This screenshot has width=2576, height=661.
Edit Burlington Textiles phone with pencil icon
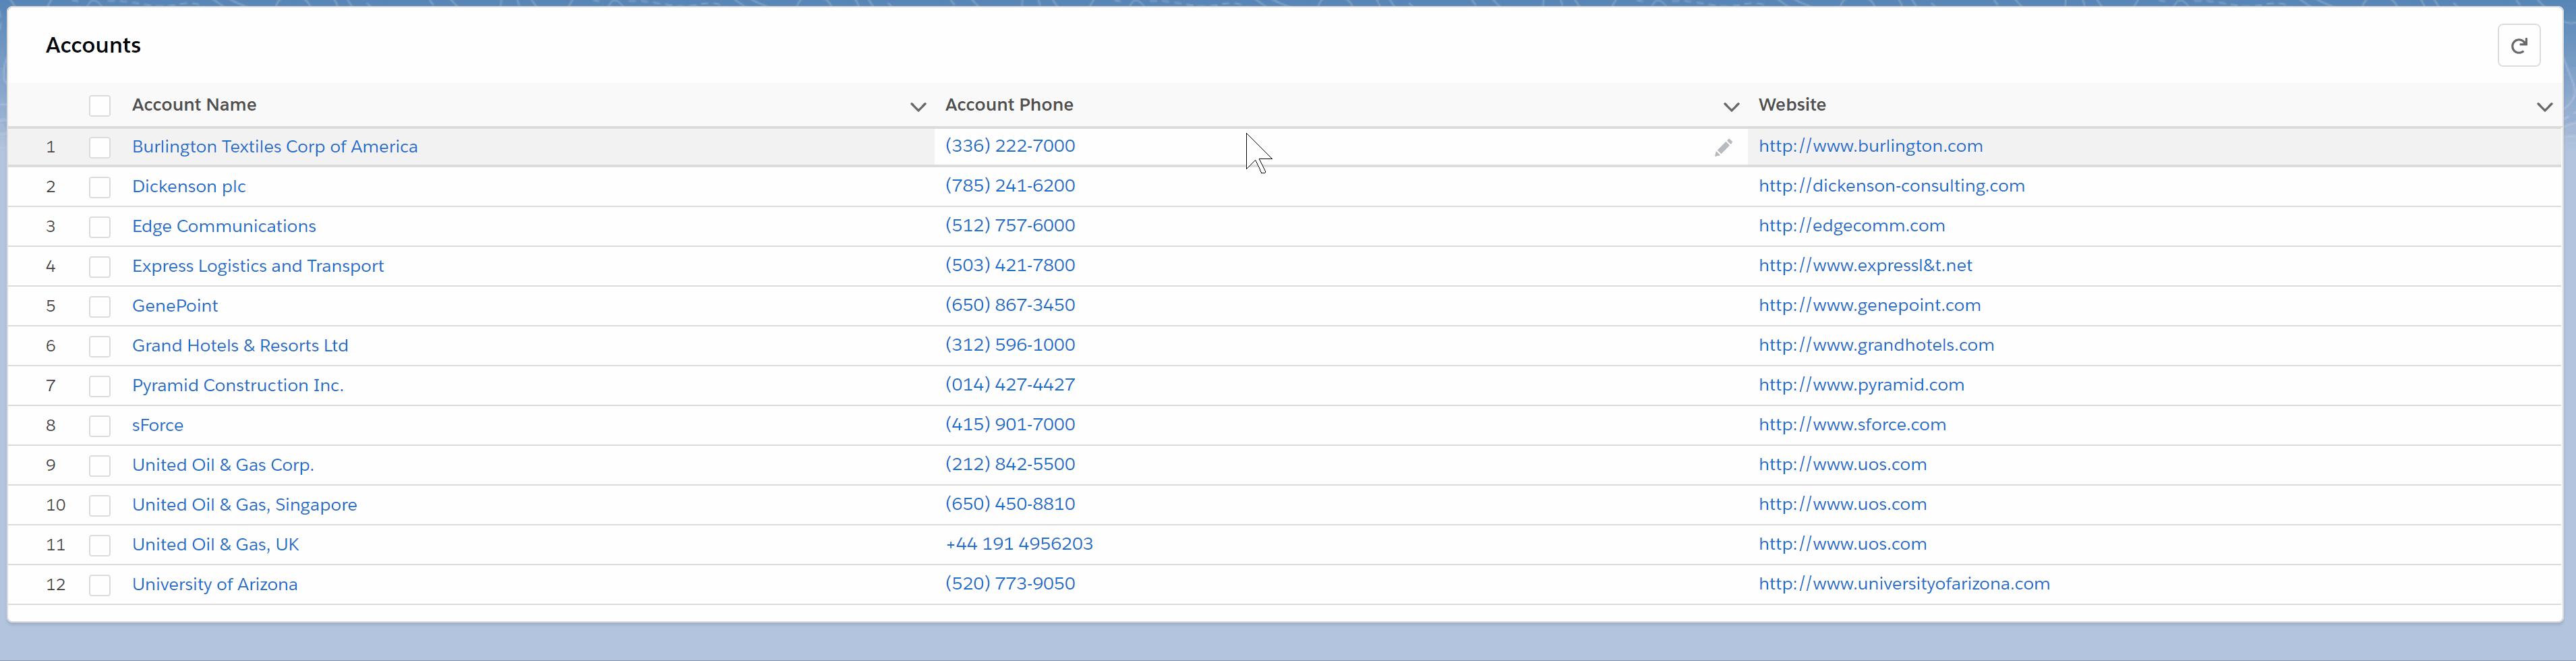click(1722, 148)
